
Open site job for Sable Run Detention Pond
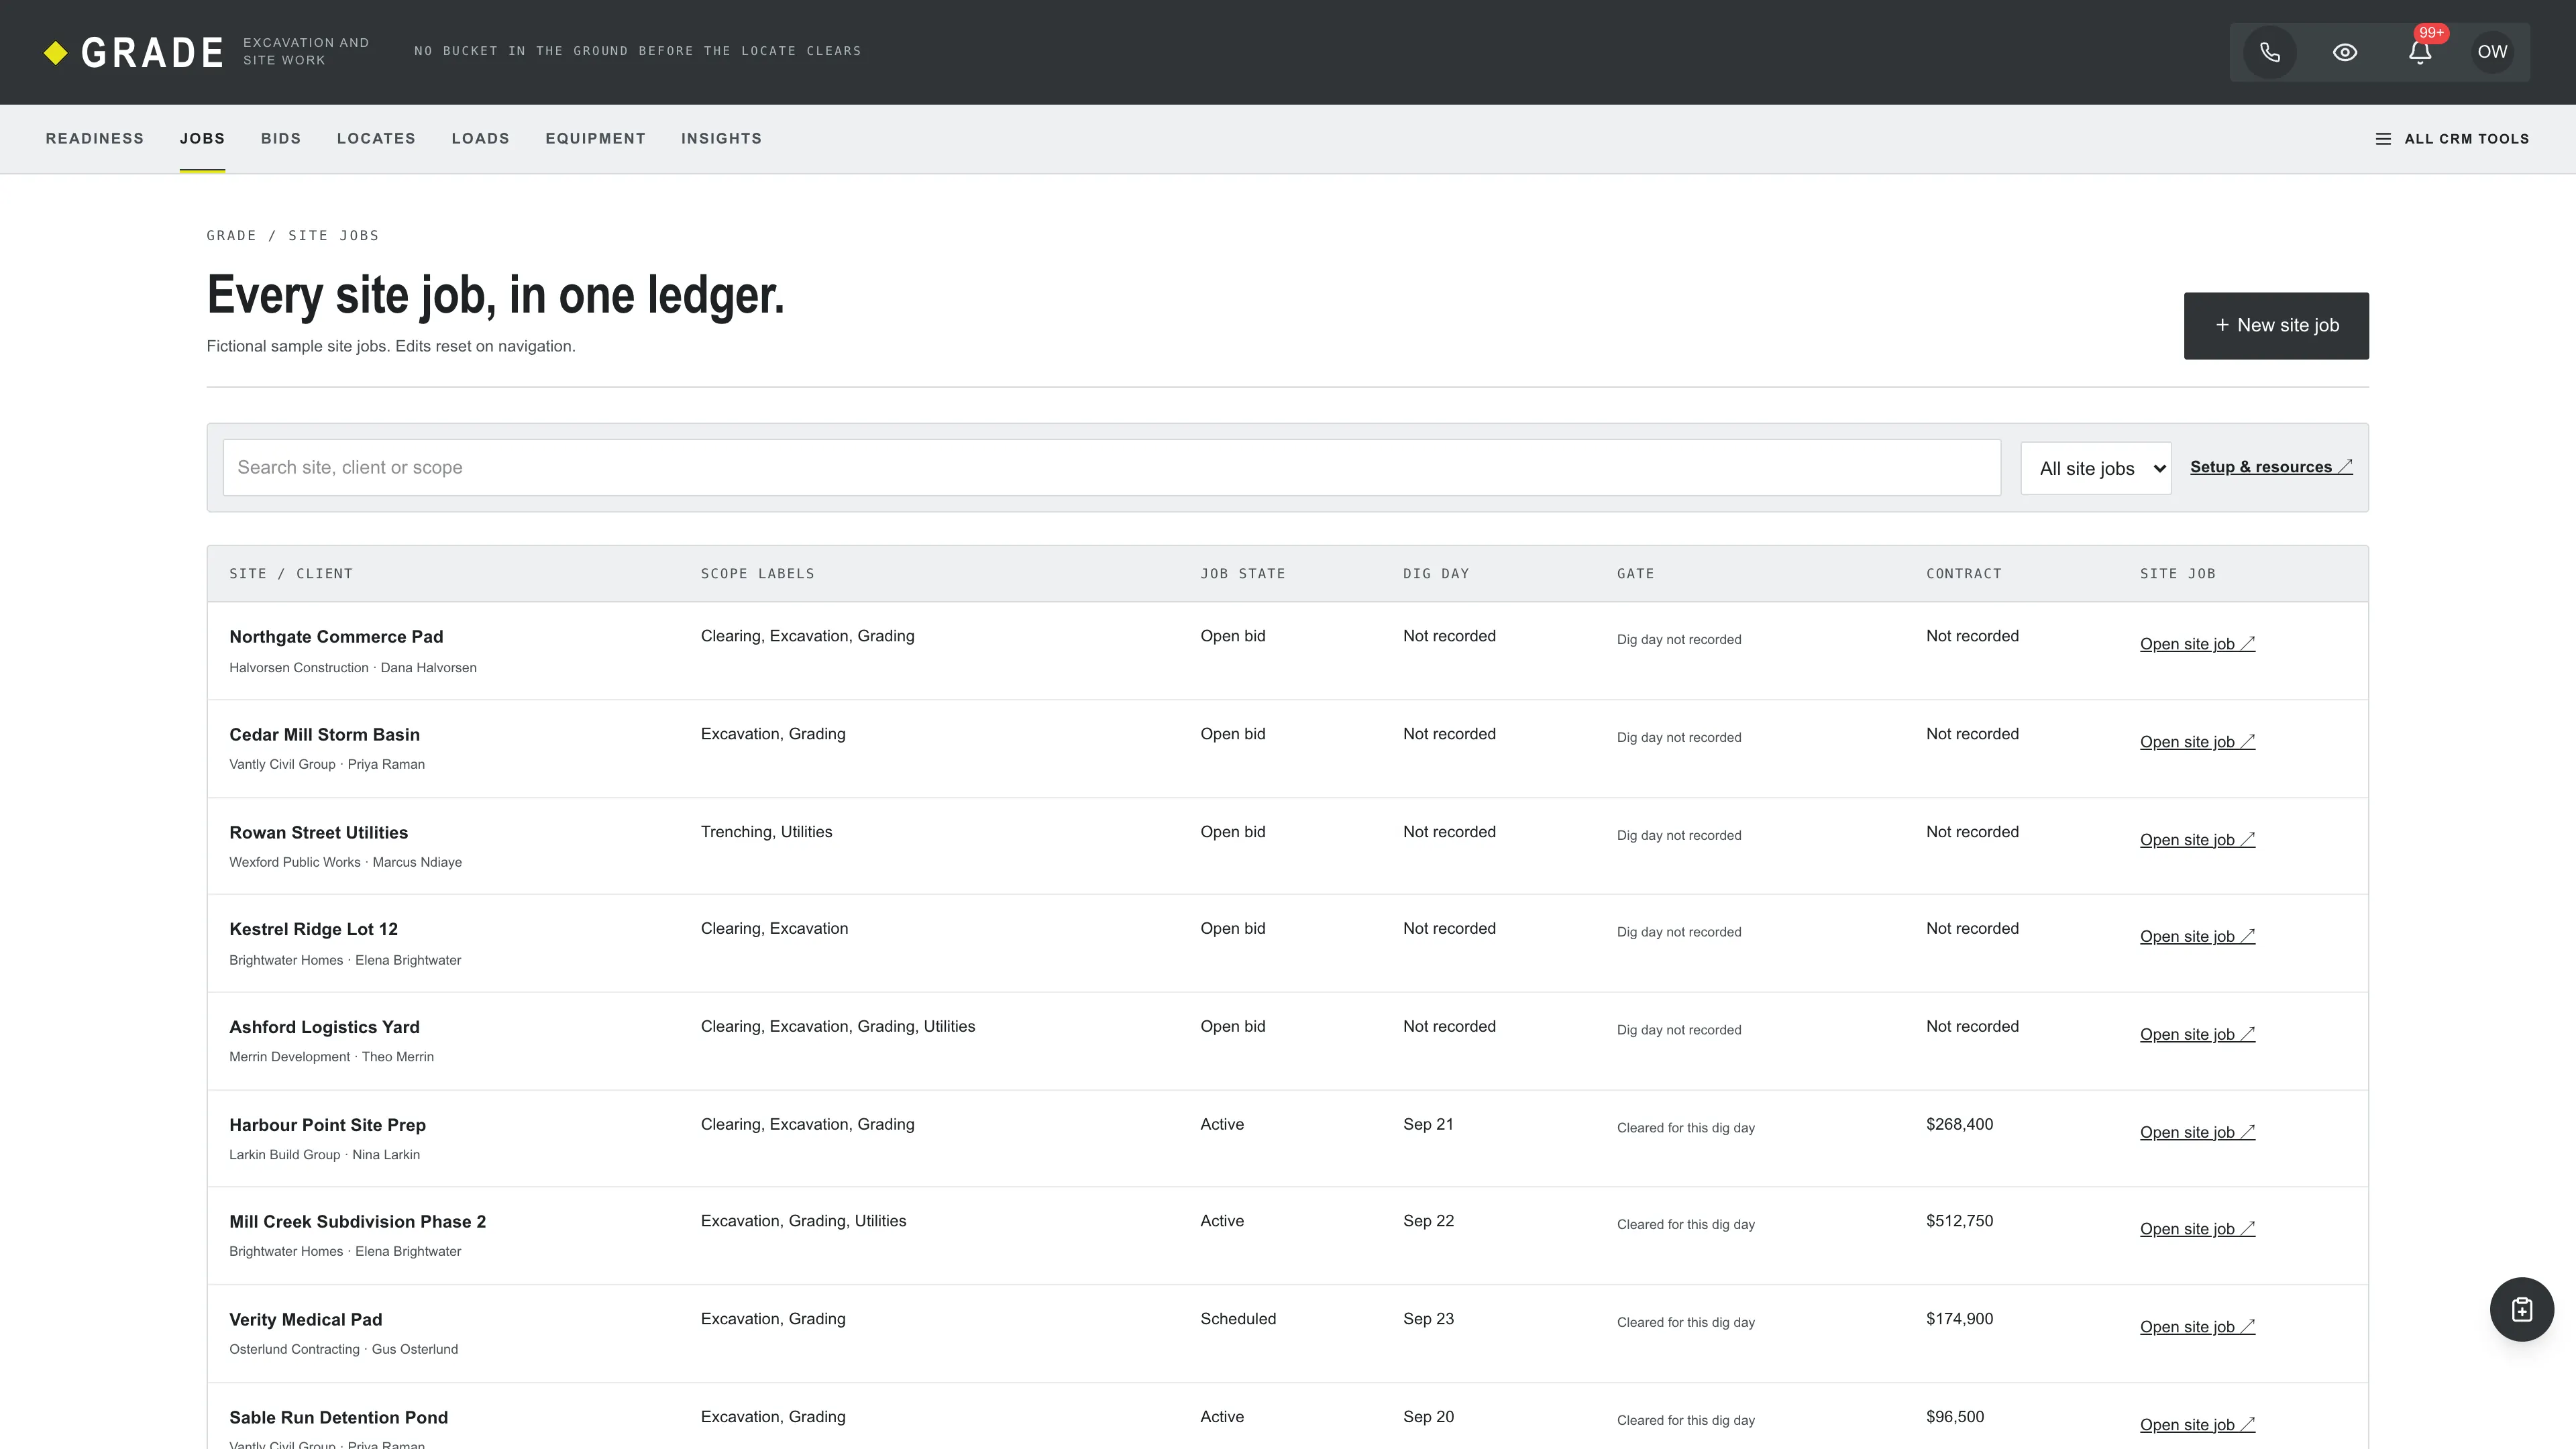pos(2197,1425)
